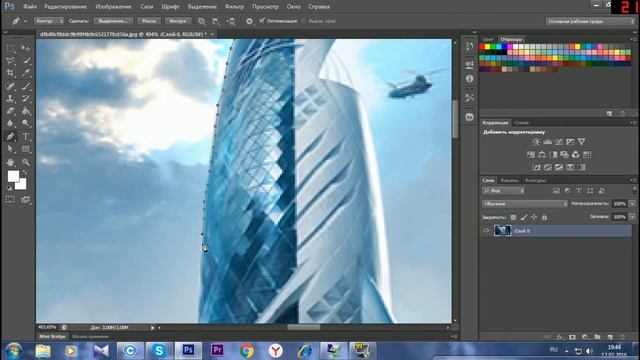Viewport: 640px width, 360px height.
Task: Click the path operations icon
Action: pos(202,21)
